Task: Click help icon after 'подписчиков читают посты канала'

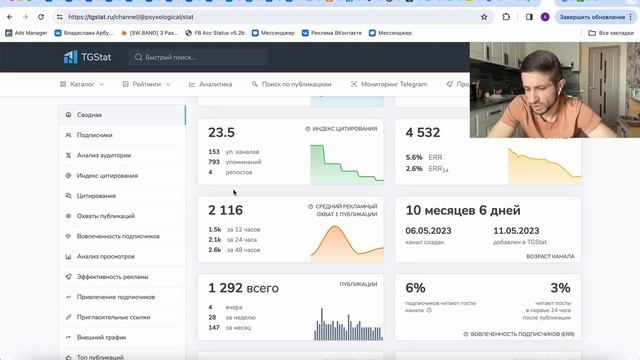Action: click(x=429, y=311)
